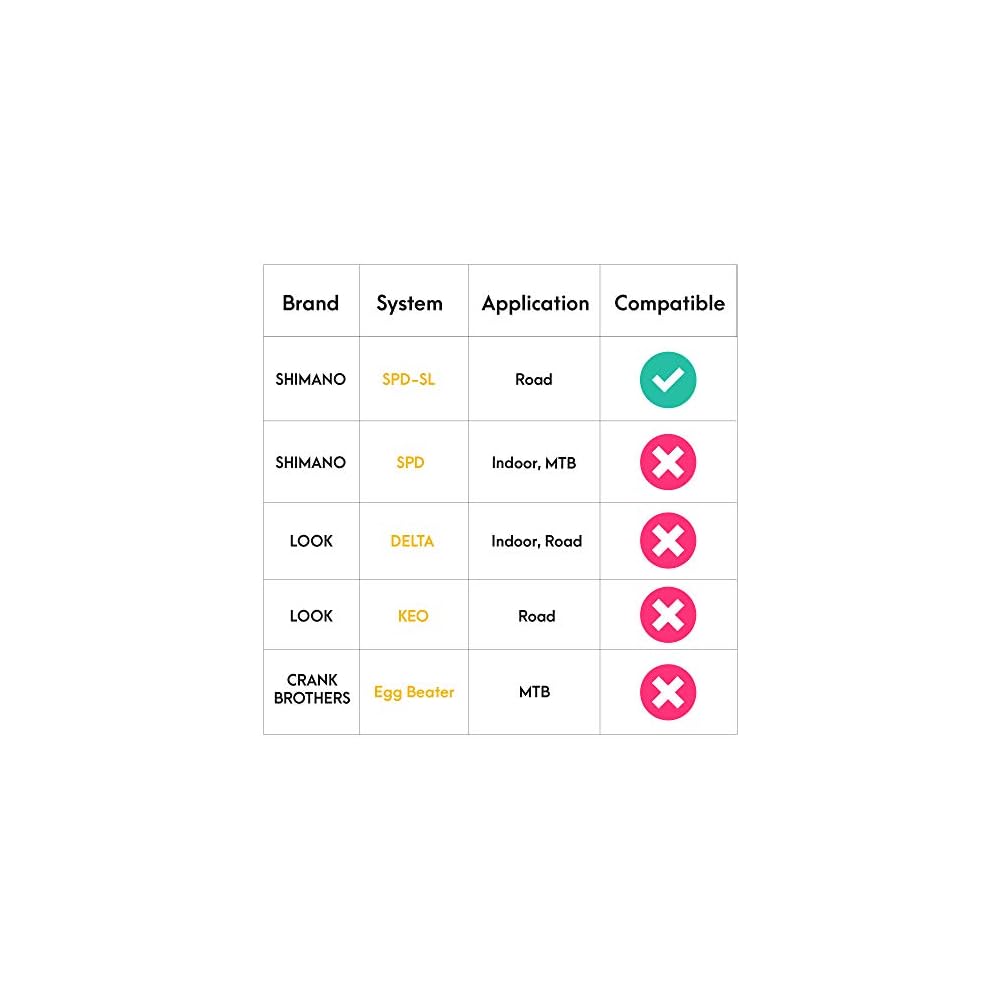1000x1000 pixels.
Task: Select the CRANK BROTHERS brand cell
Action: tap(312, 689)
